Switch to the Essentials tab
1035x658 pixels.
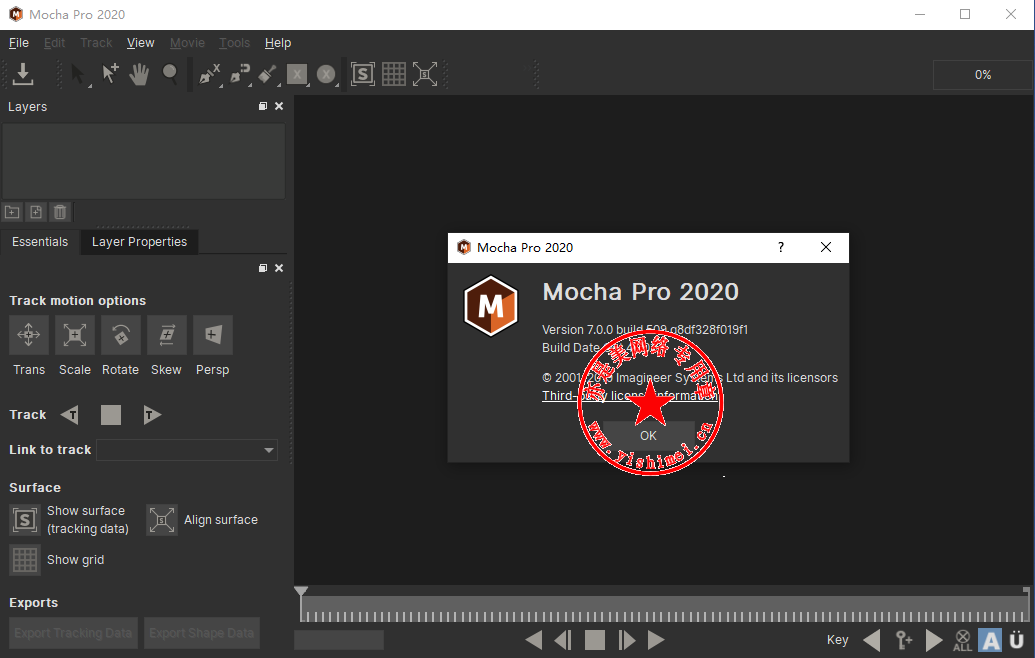click(40, 242)
